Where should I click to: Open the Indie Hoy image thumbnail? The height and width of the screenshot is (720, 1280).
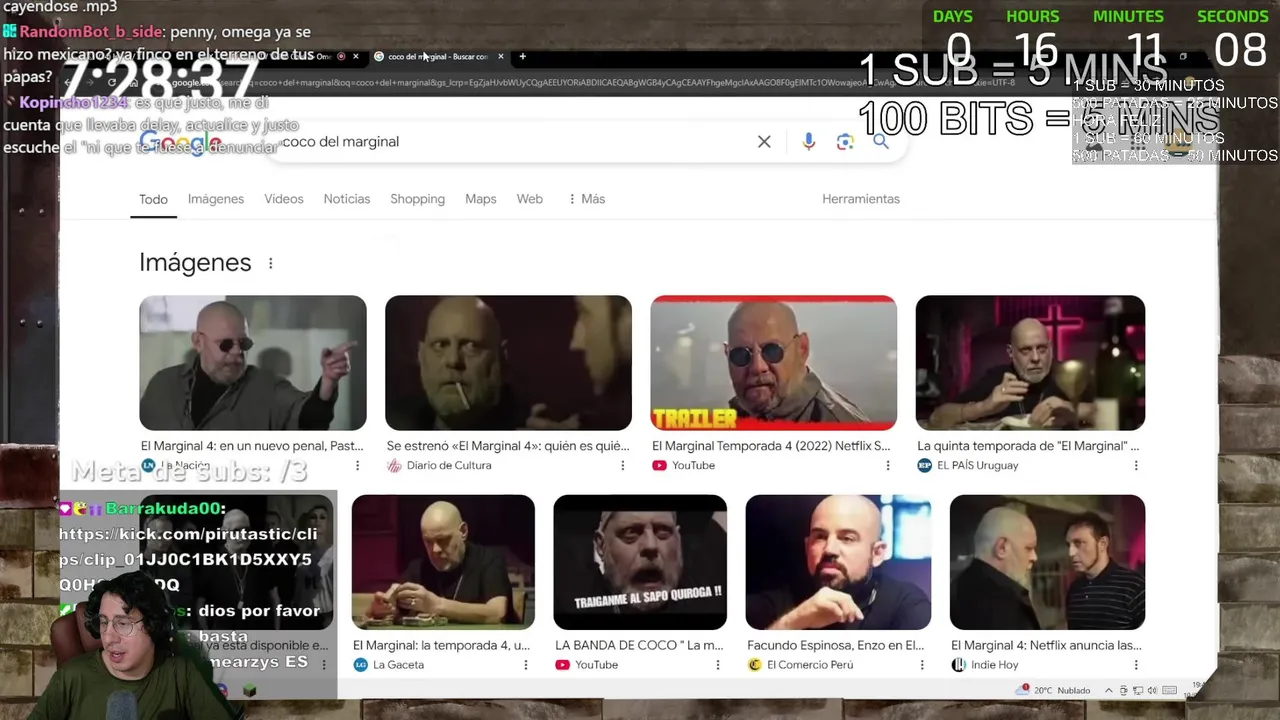1047,562
